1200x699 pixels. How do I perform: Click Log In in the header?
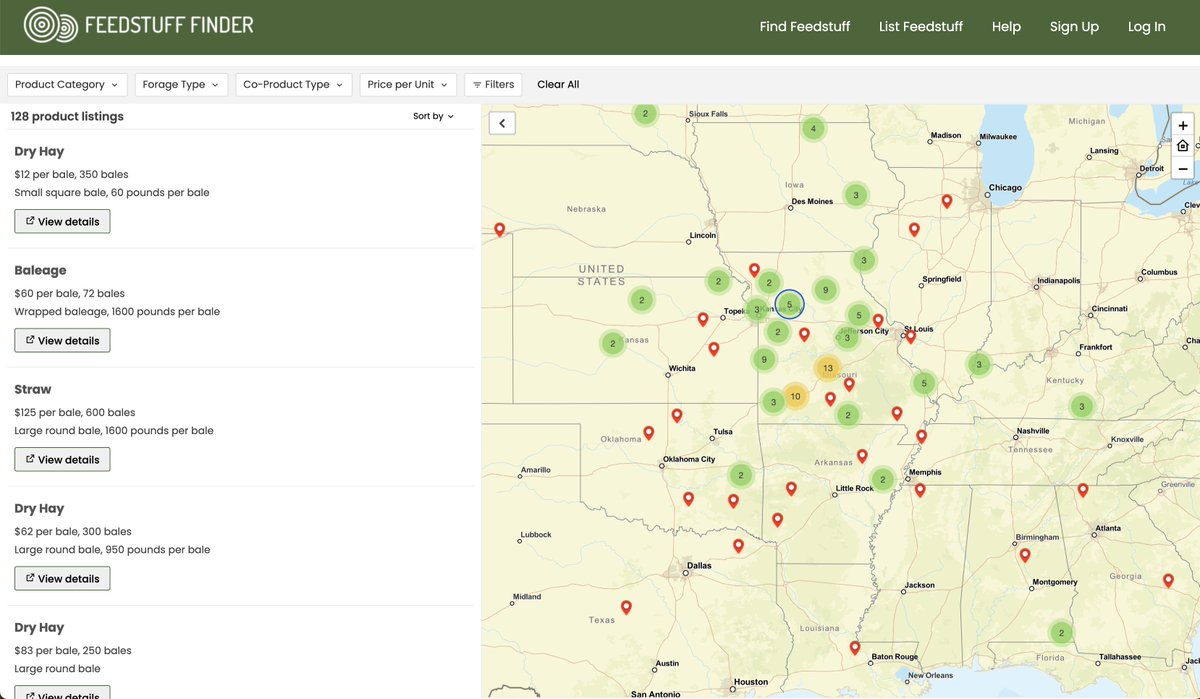tap(1147, 27)
